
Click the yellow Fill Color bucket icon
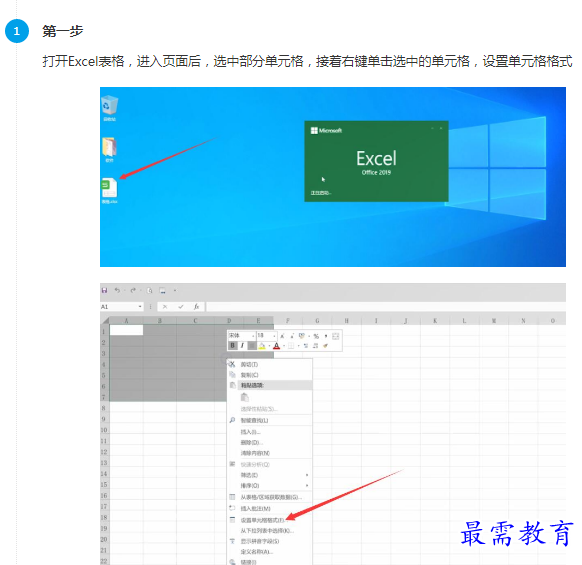pos(262,346)
